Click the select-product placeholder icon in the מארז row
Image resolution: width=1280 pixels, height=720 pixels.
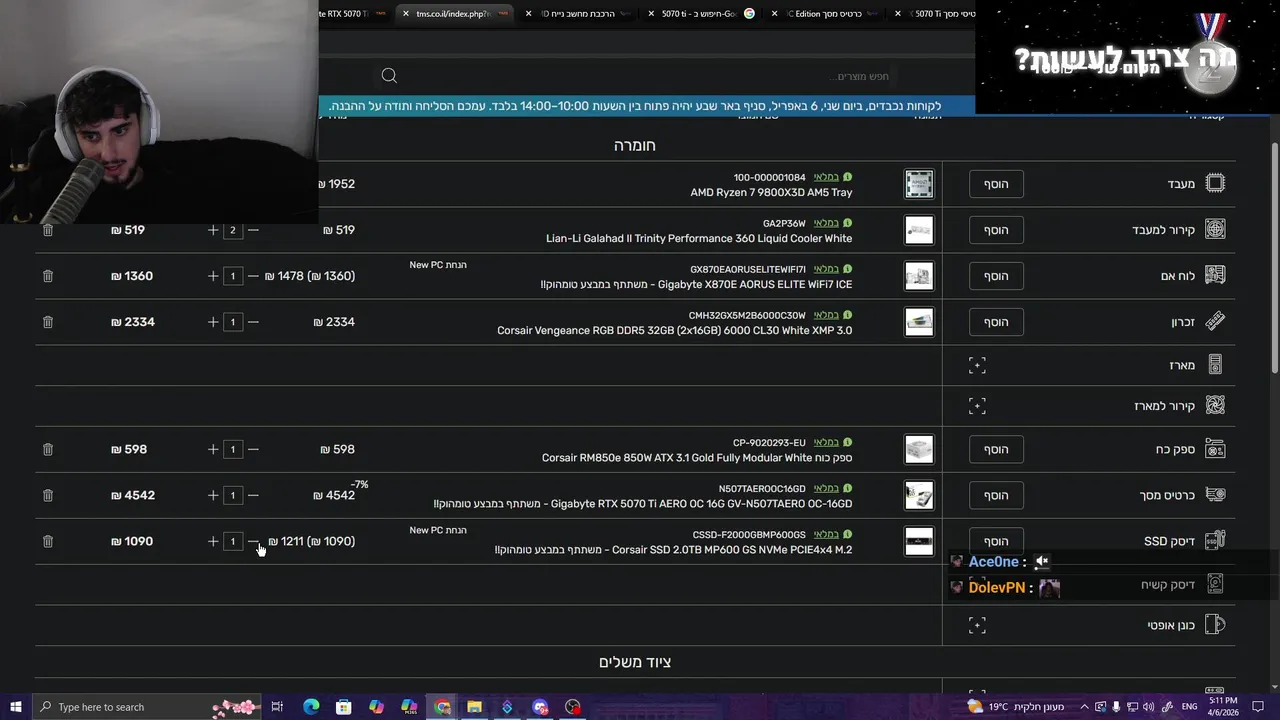[977, 365]
